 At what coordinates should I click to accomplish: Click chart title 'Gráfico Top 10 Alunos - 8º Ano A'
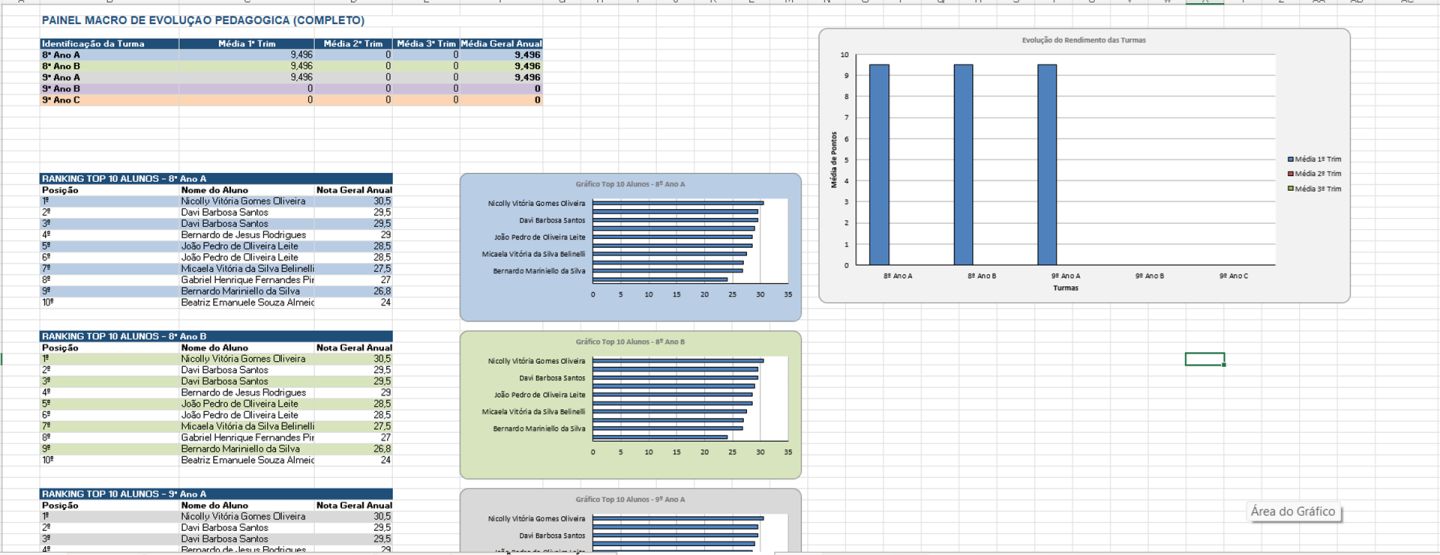(x=630, y=185)
